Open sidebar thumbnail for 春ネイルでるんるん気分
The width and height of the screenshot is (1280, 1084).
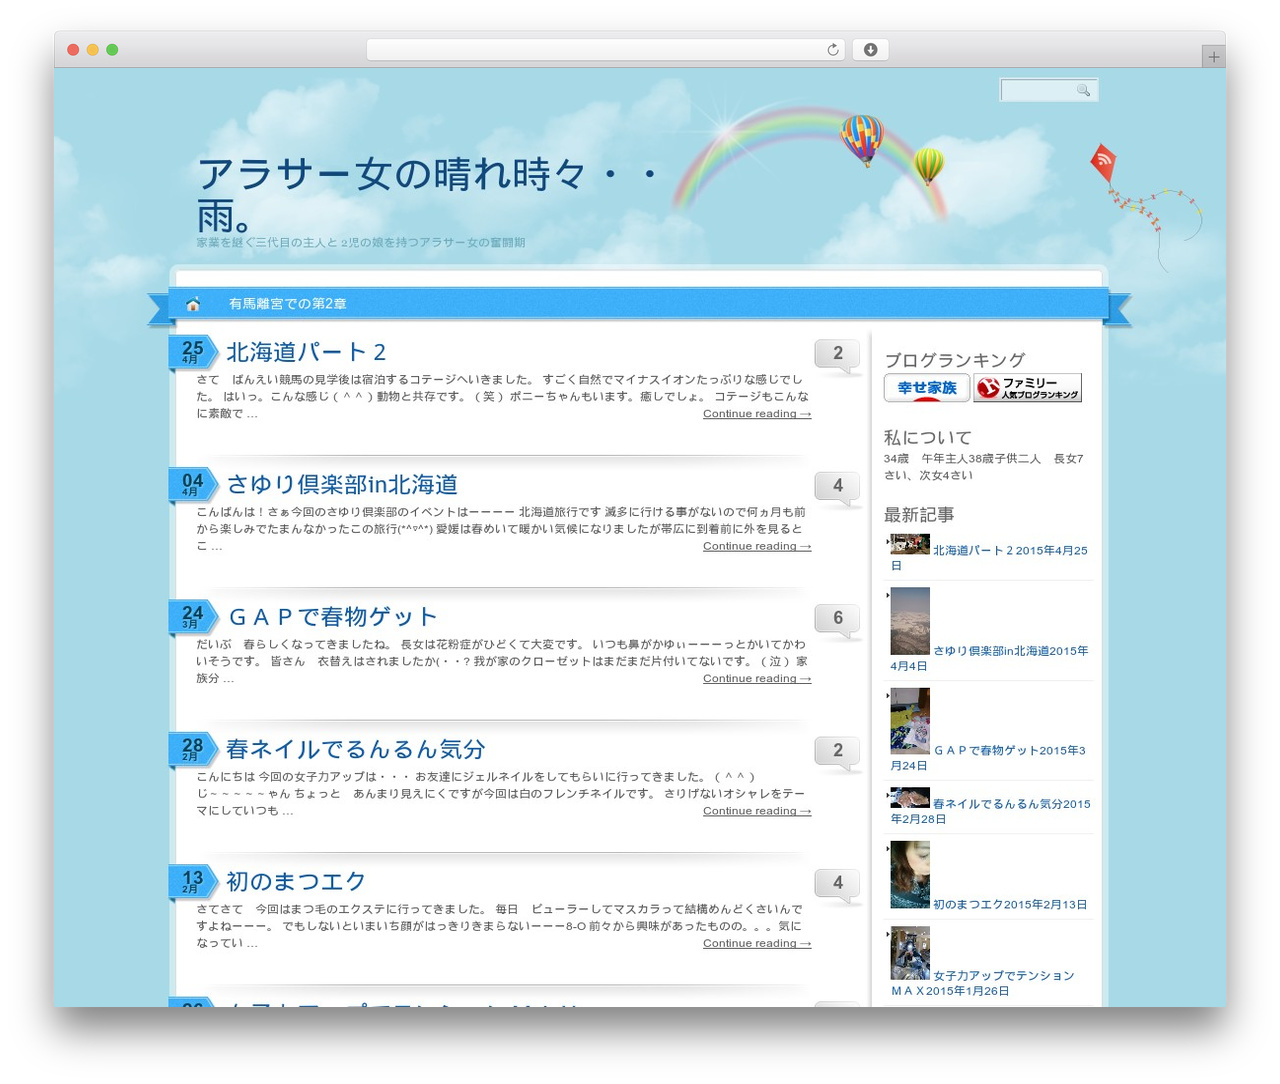point(910,798)
